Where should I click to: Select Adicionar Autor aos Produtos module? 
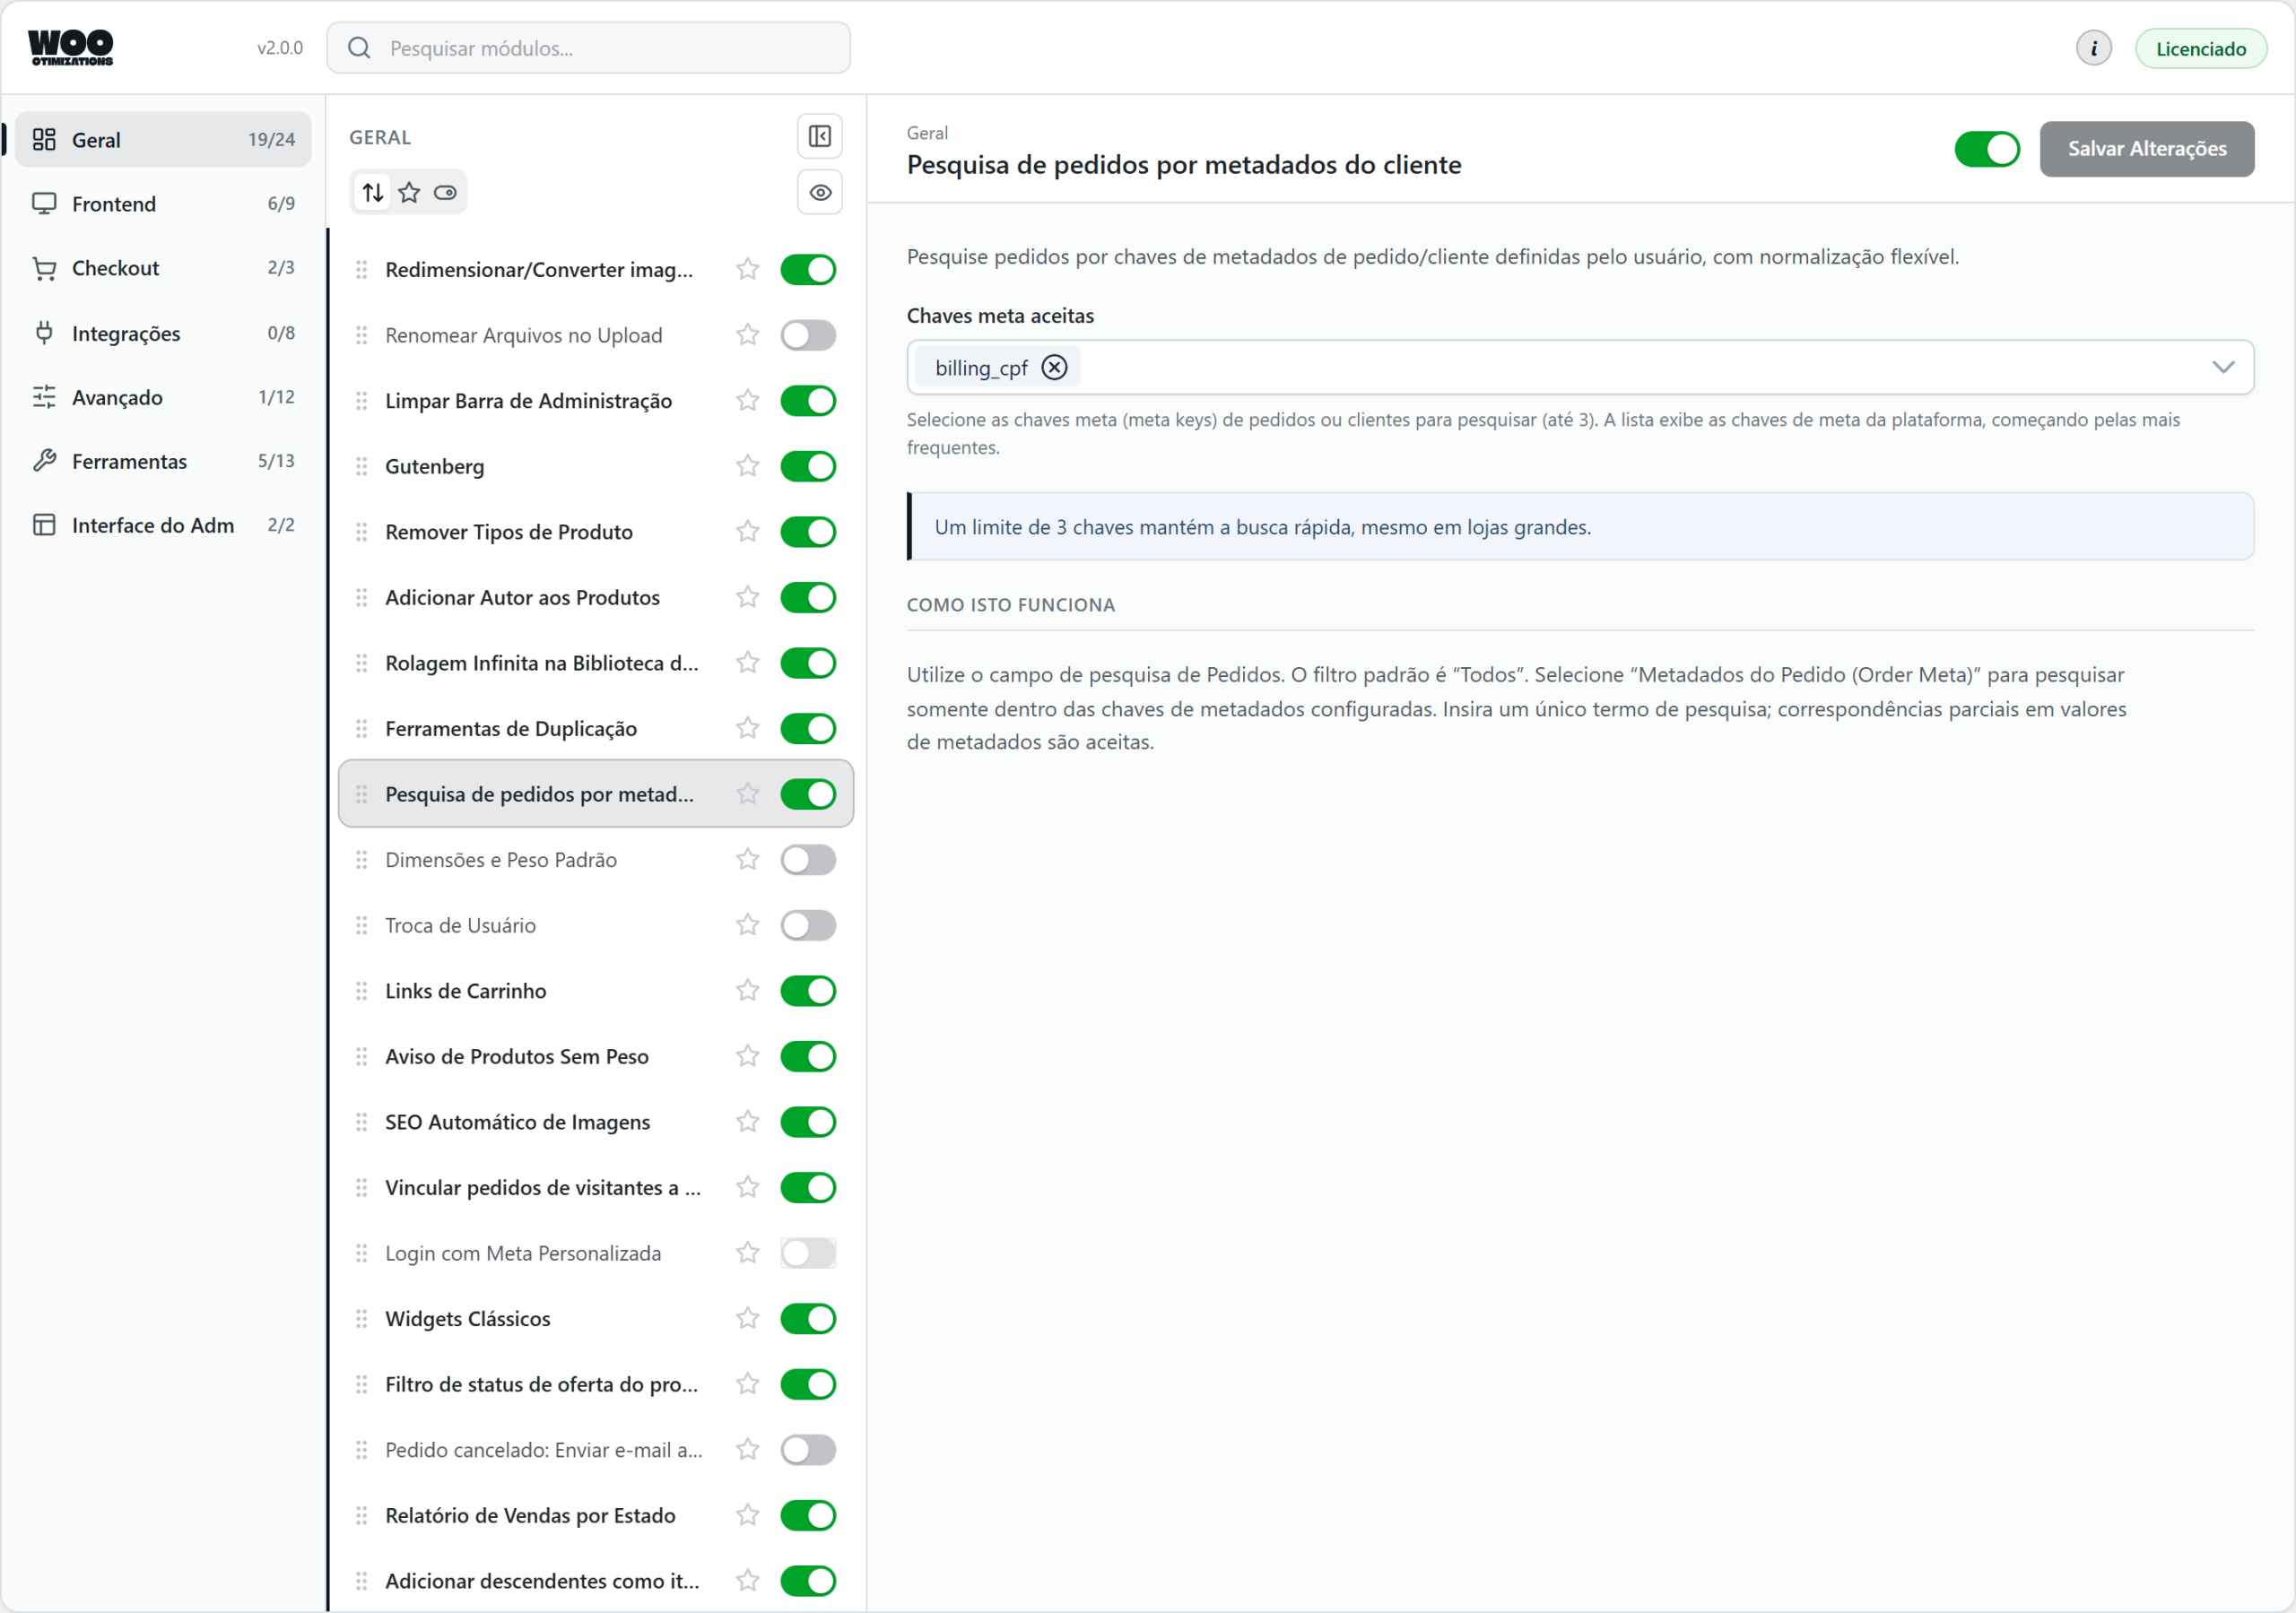595,597
